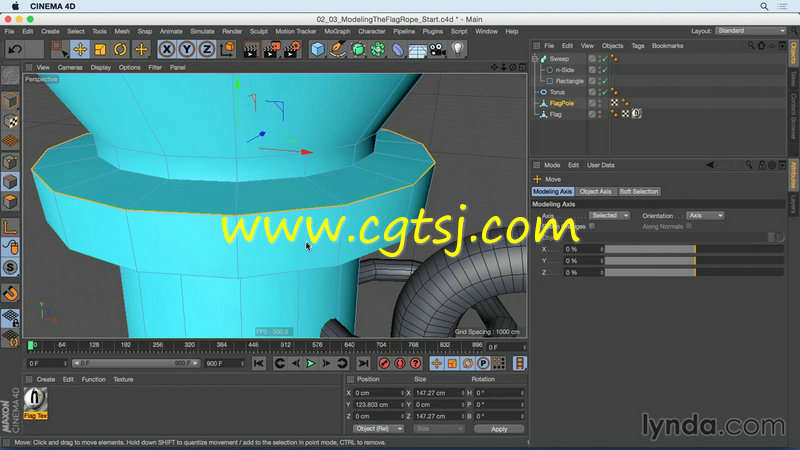Activate the Scale tool in toolbar
This screenshot has width=800, height=450.
tap(100, 49)
